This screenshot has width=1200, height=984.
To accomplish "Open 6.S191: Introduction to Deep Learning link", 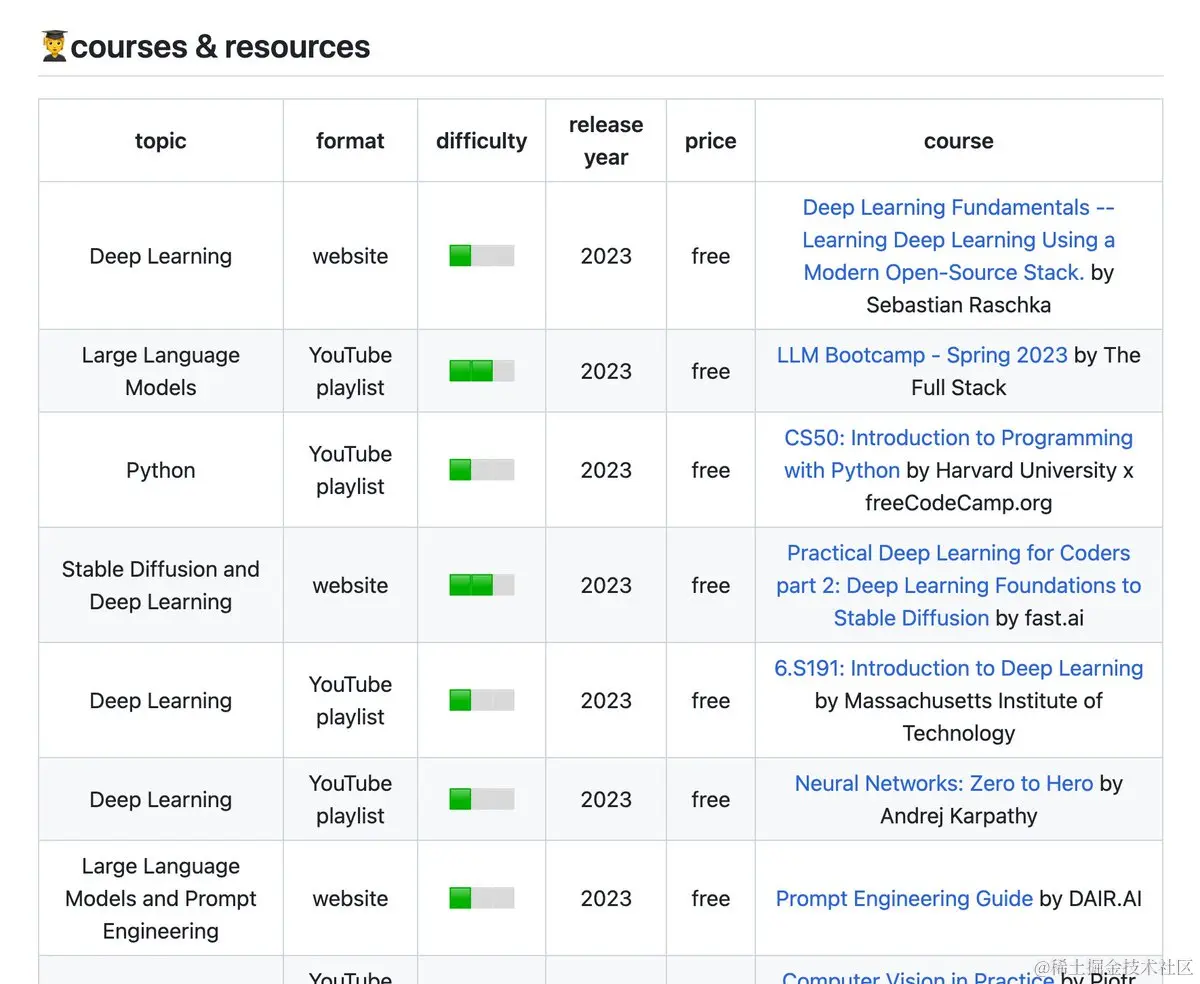I will (958, 668).
